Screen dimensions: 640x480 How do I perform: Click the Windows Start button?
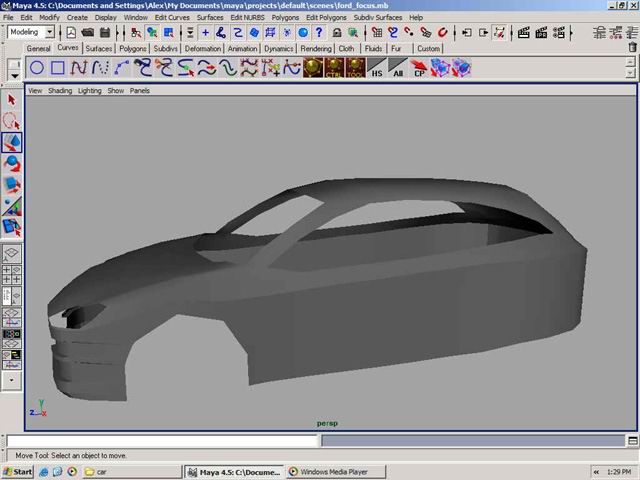click(x=18, y=471)
